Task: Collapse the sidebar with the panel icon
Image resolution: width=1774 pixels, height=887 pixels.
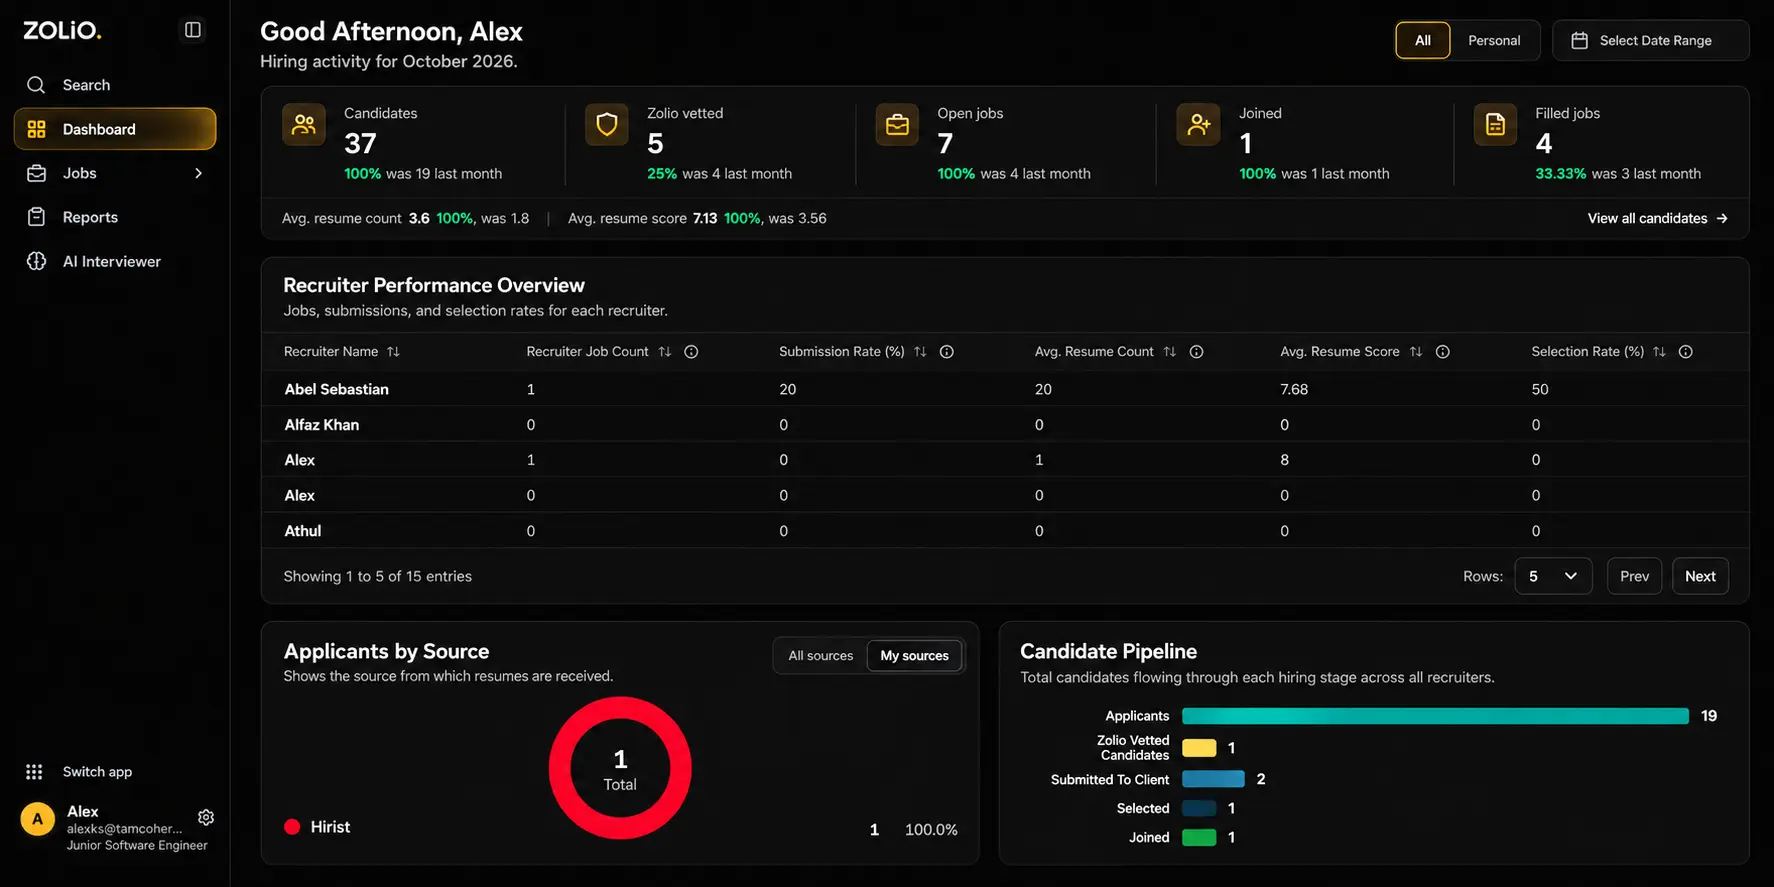Action: pyautogui.click(x=193, y=30)
